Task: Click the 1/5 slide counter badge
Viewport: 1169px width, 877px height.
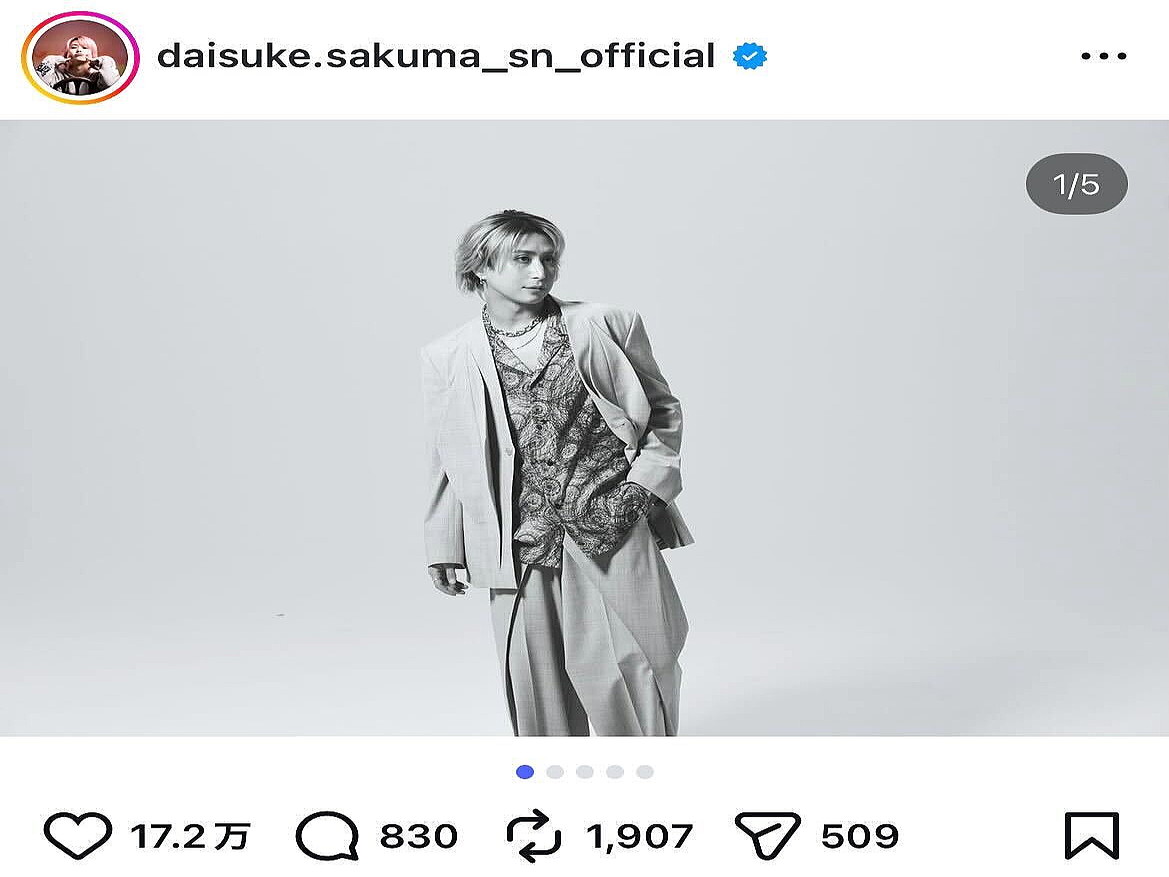Action: (x=1075, y=183)
